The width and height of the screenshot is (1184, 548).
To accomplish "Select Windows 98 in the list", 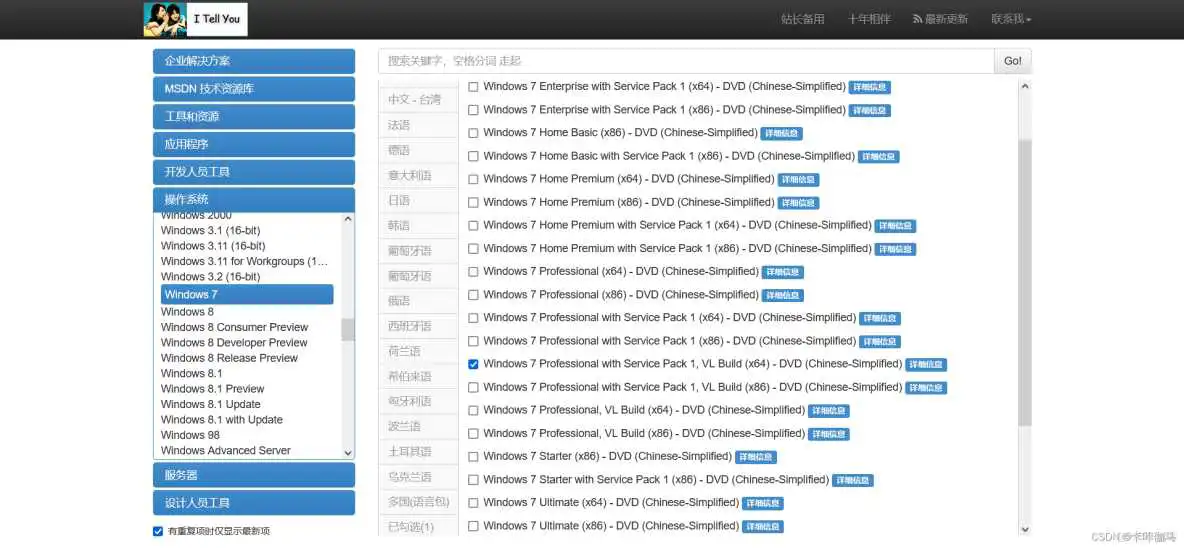I will 190,435.
